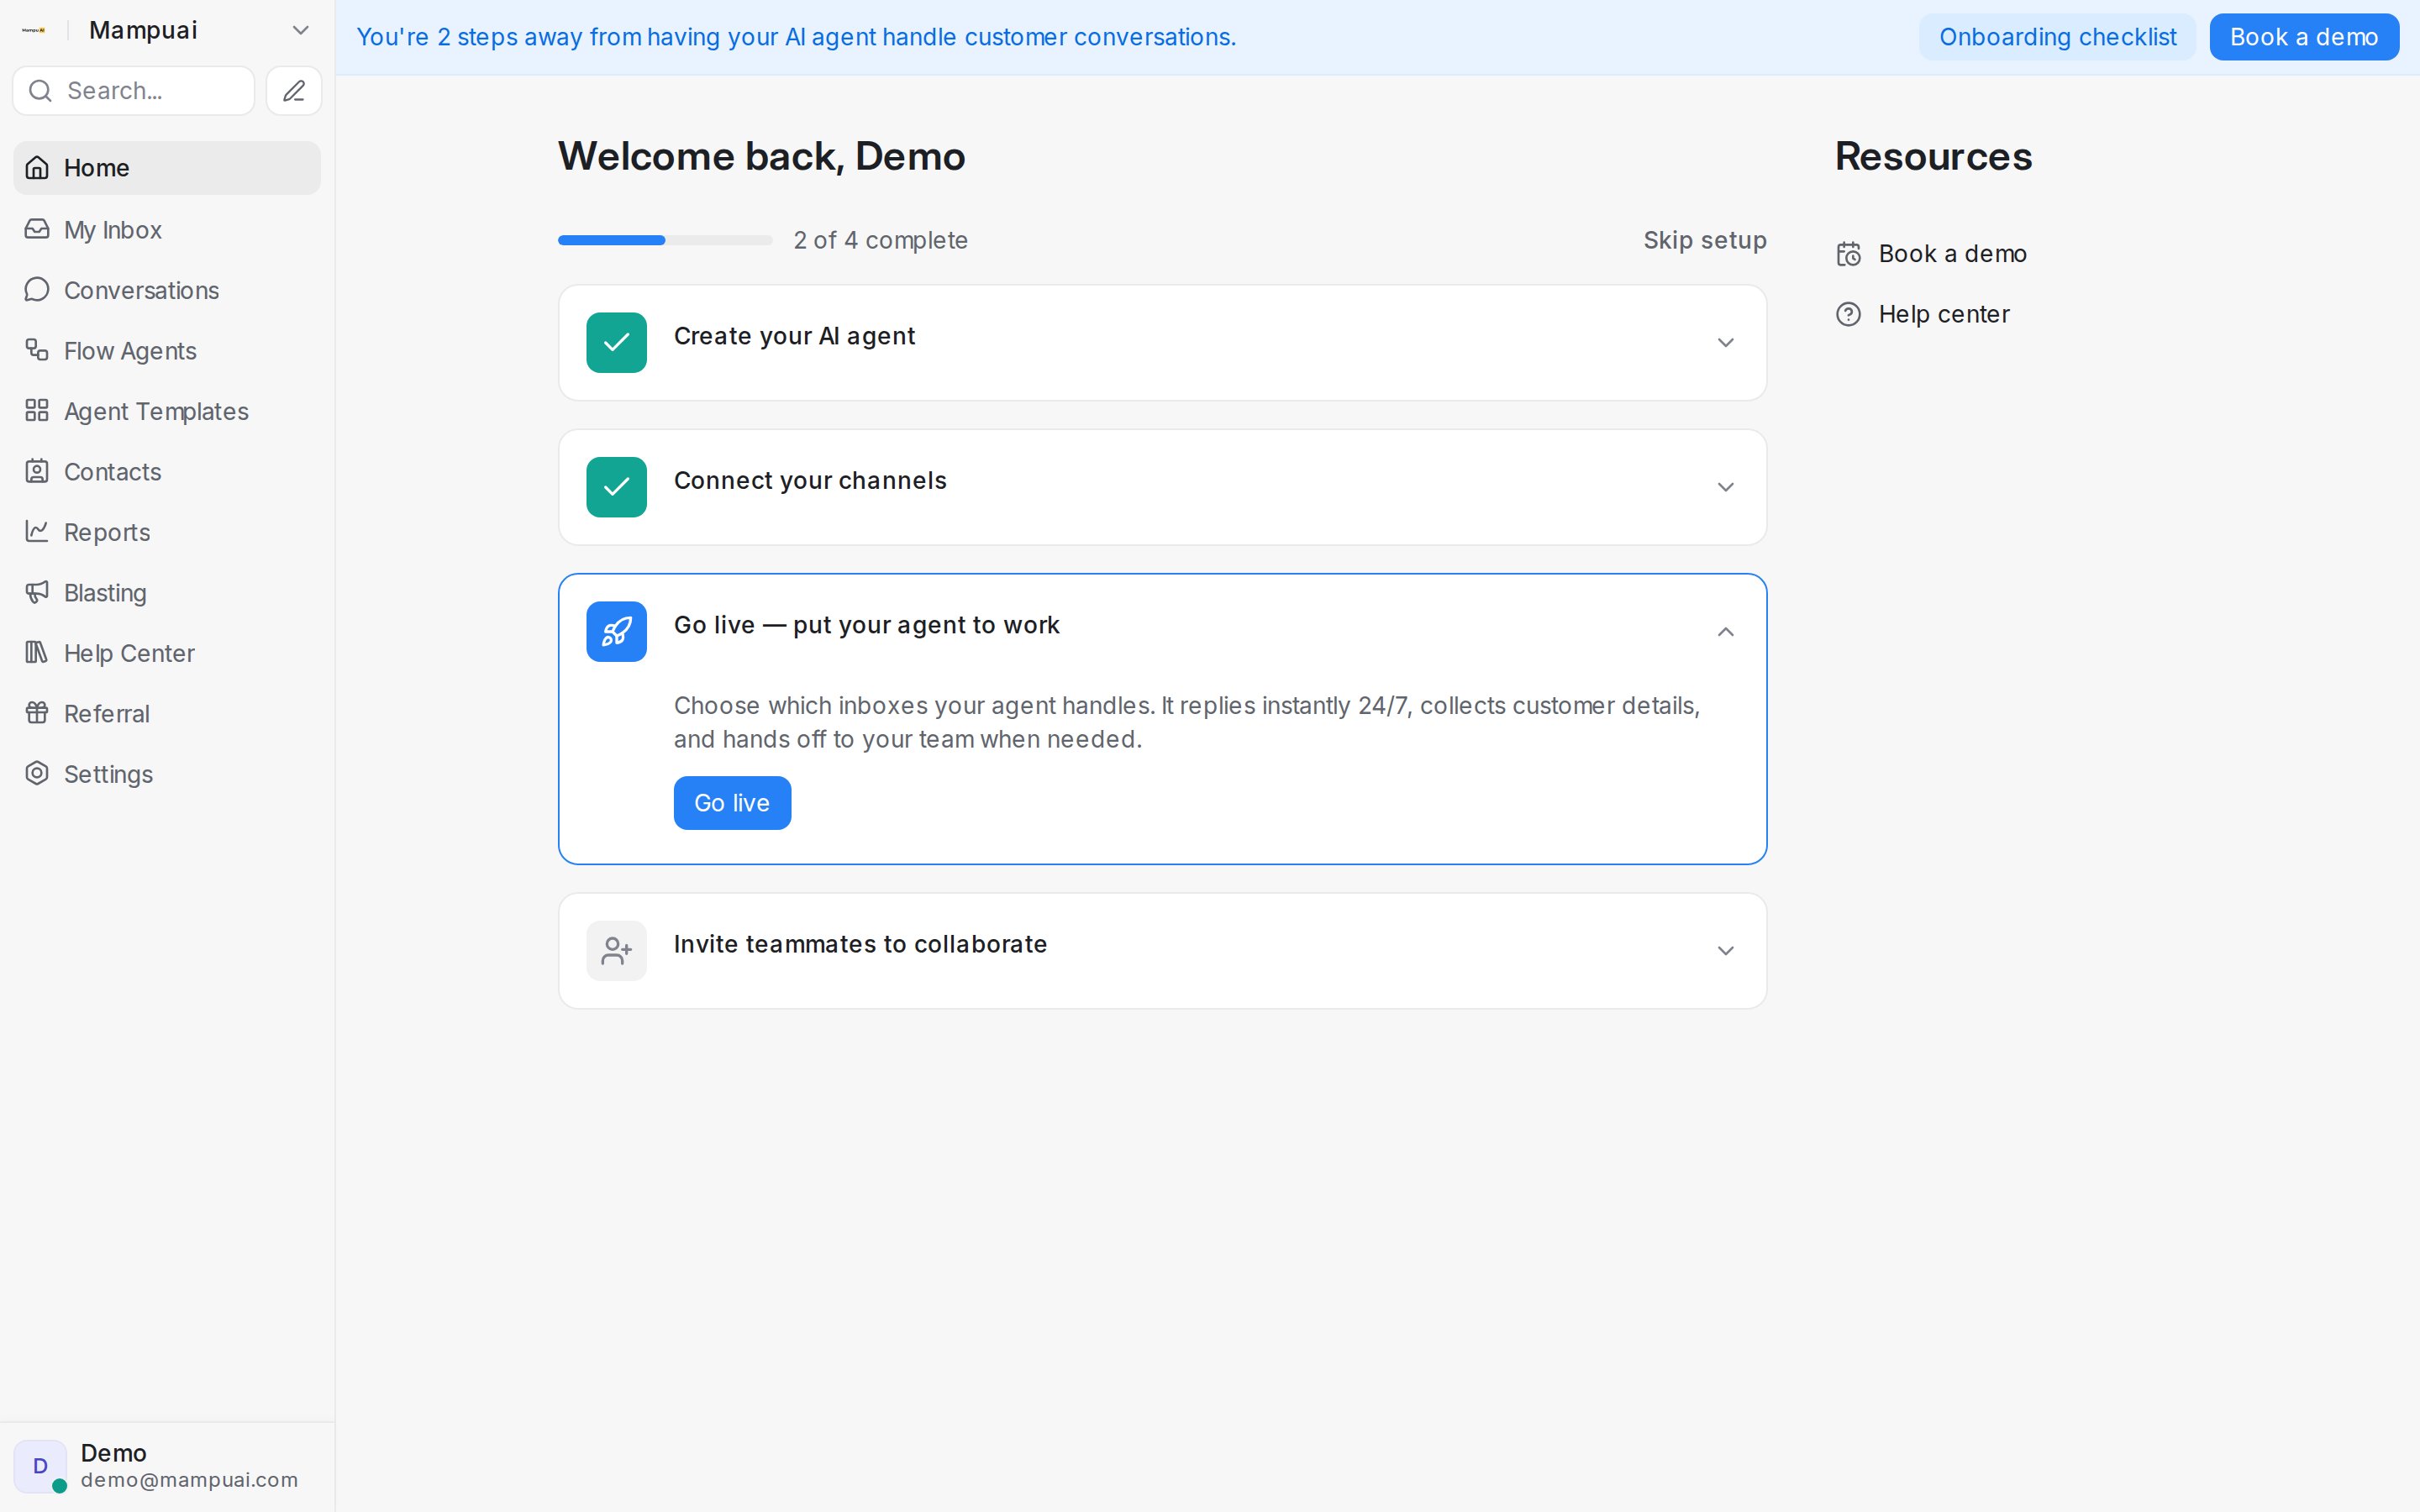
Task: Click the Blasting megaphone icon
Action: (37, 592)
